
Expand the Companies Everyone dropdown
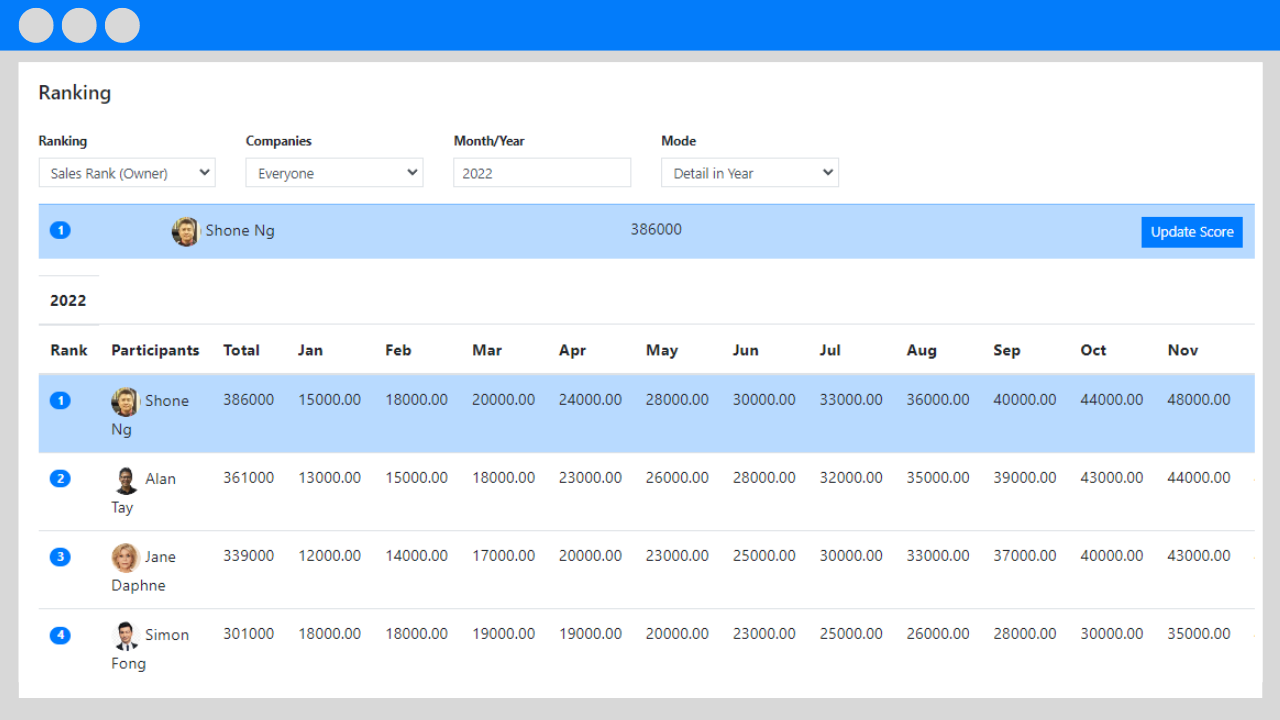(335, 173)
